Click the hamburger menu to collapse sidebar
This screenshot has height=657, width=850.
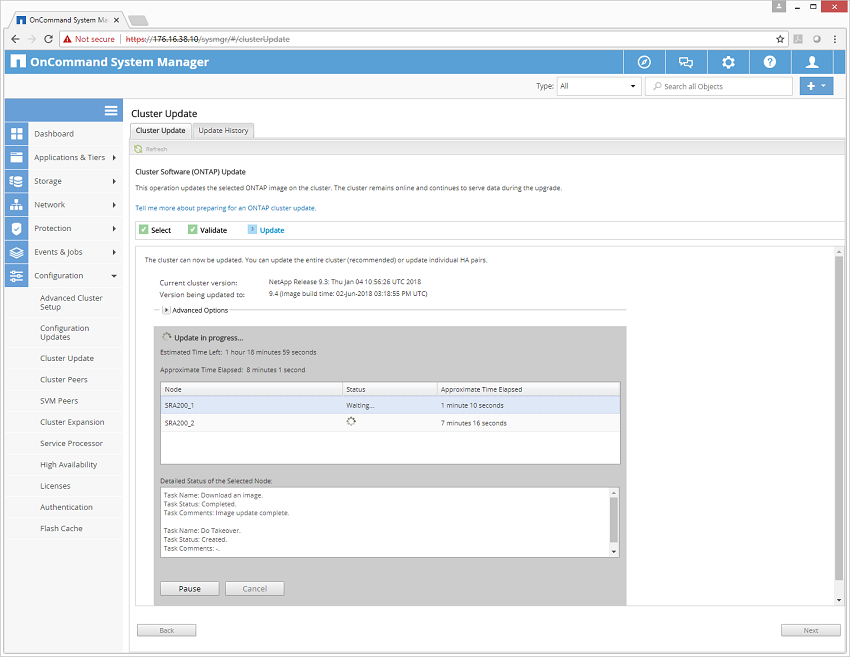click(111, 111)
